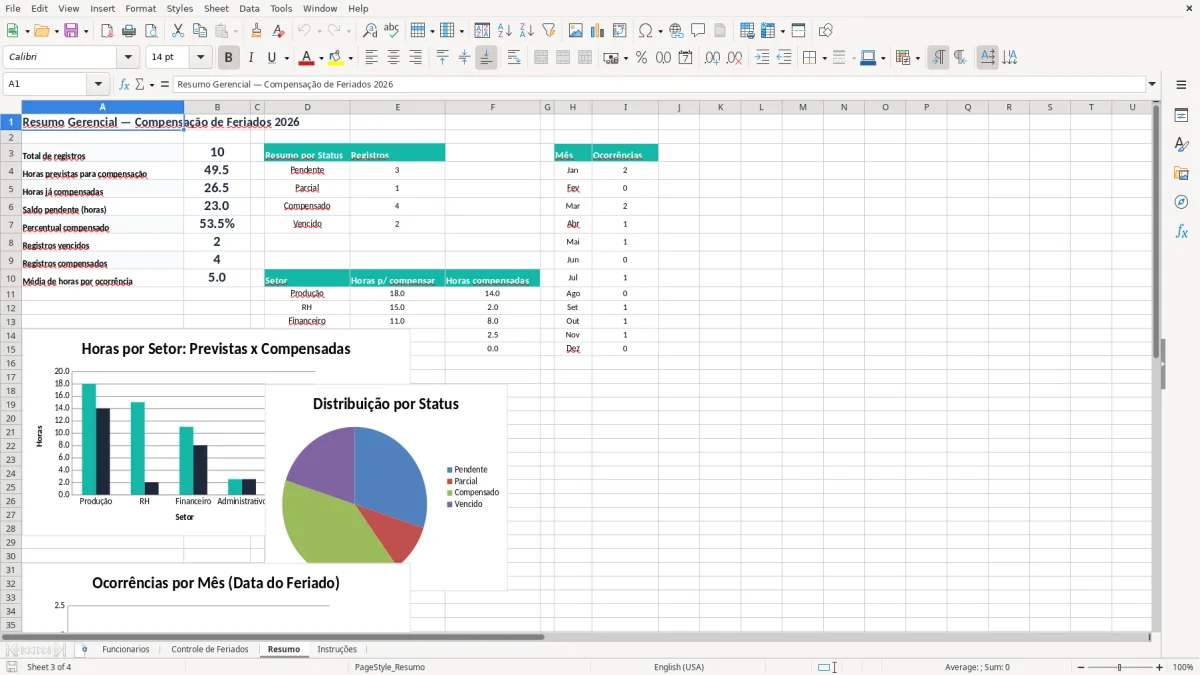Open font name dropdown list
1200x675 pixels.
tap(127, 58)
